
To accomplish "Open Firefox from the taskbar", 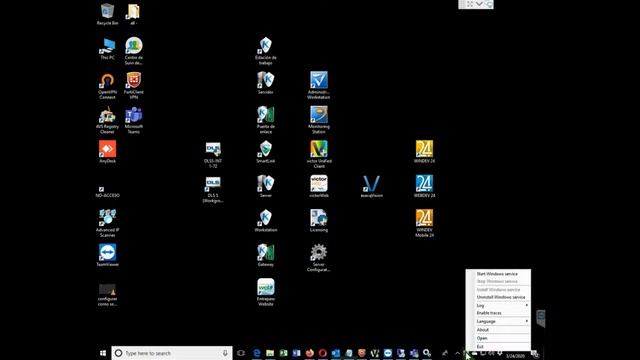I will (309, 353).
